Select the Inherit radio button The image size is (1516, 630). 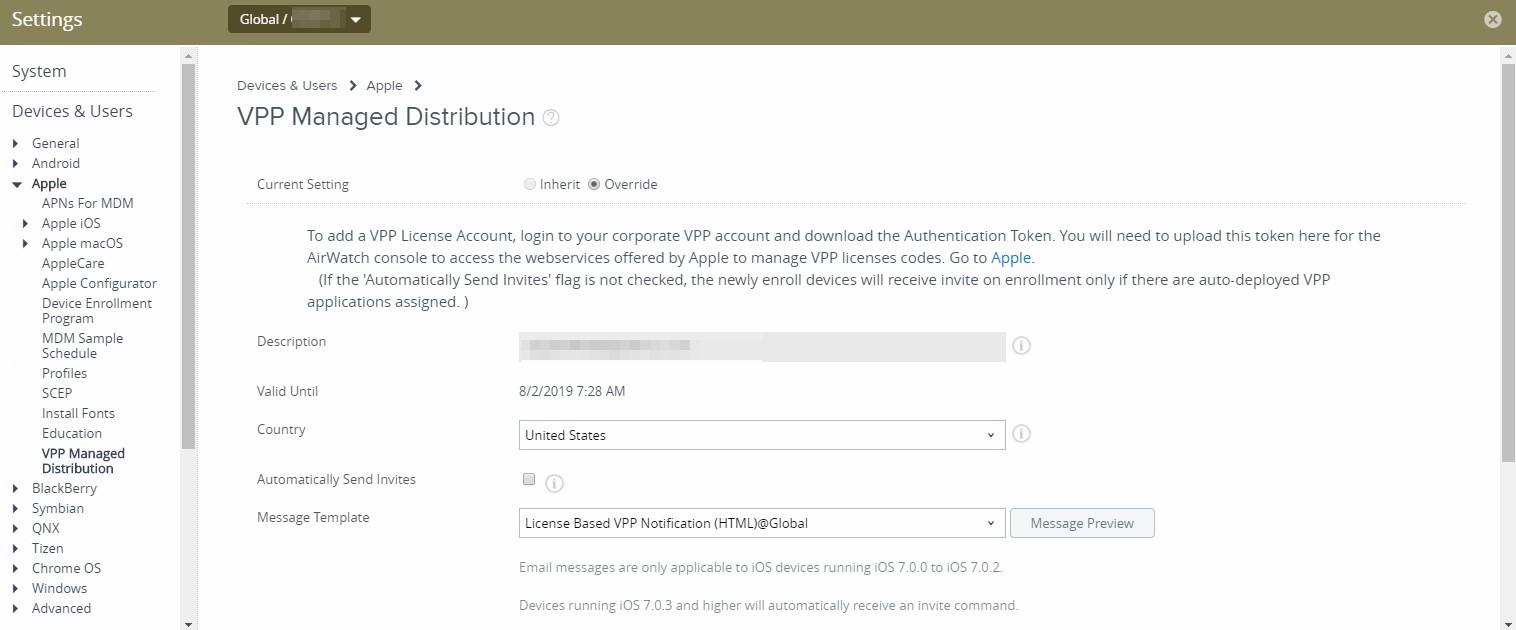(x=530, y=184)
